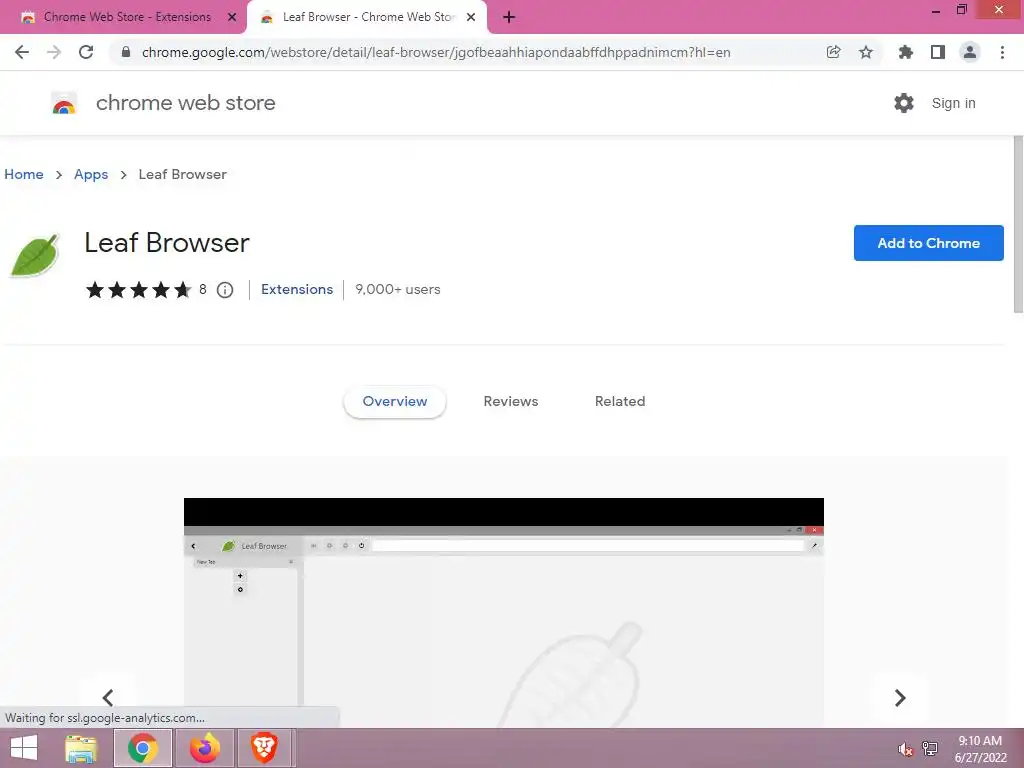Reload the current page
This screenshot has height=768, width=1024.
point(86,52)
